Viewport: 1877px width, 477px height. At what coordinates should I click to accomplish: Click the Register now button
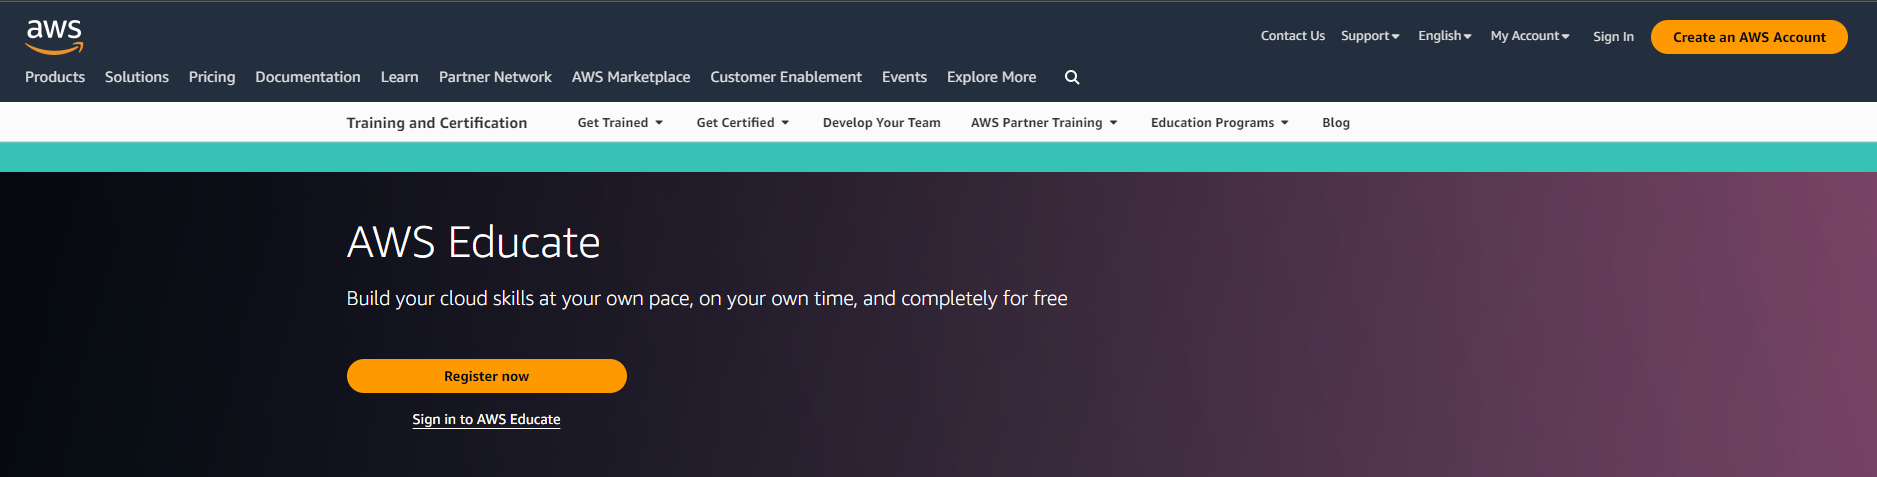point(487,376)
